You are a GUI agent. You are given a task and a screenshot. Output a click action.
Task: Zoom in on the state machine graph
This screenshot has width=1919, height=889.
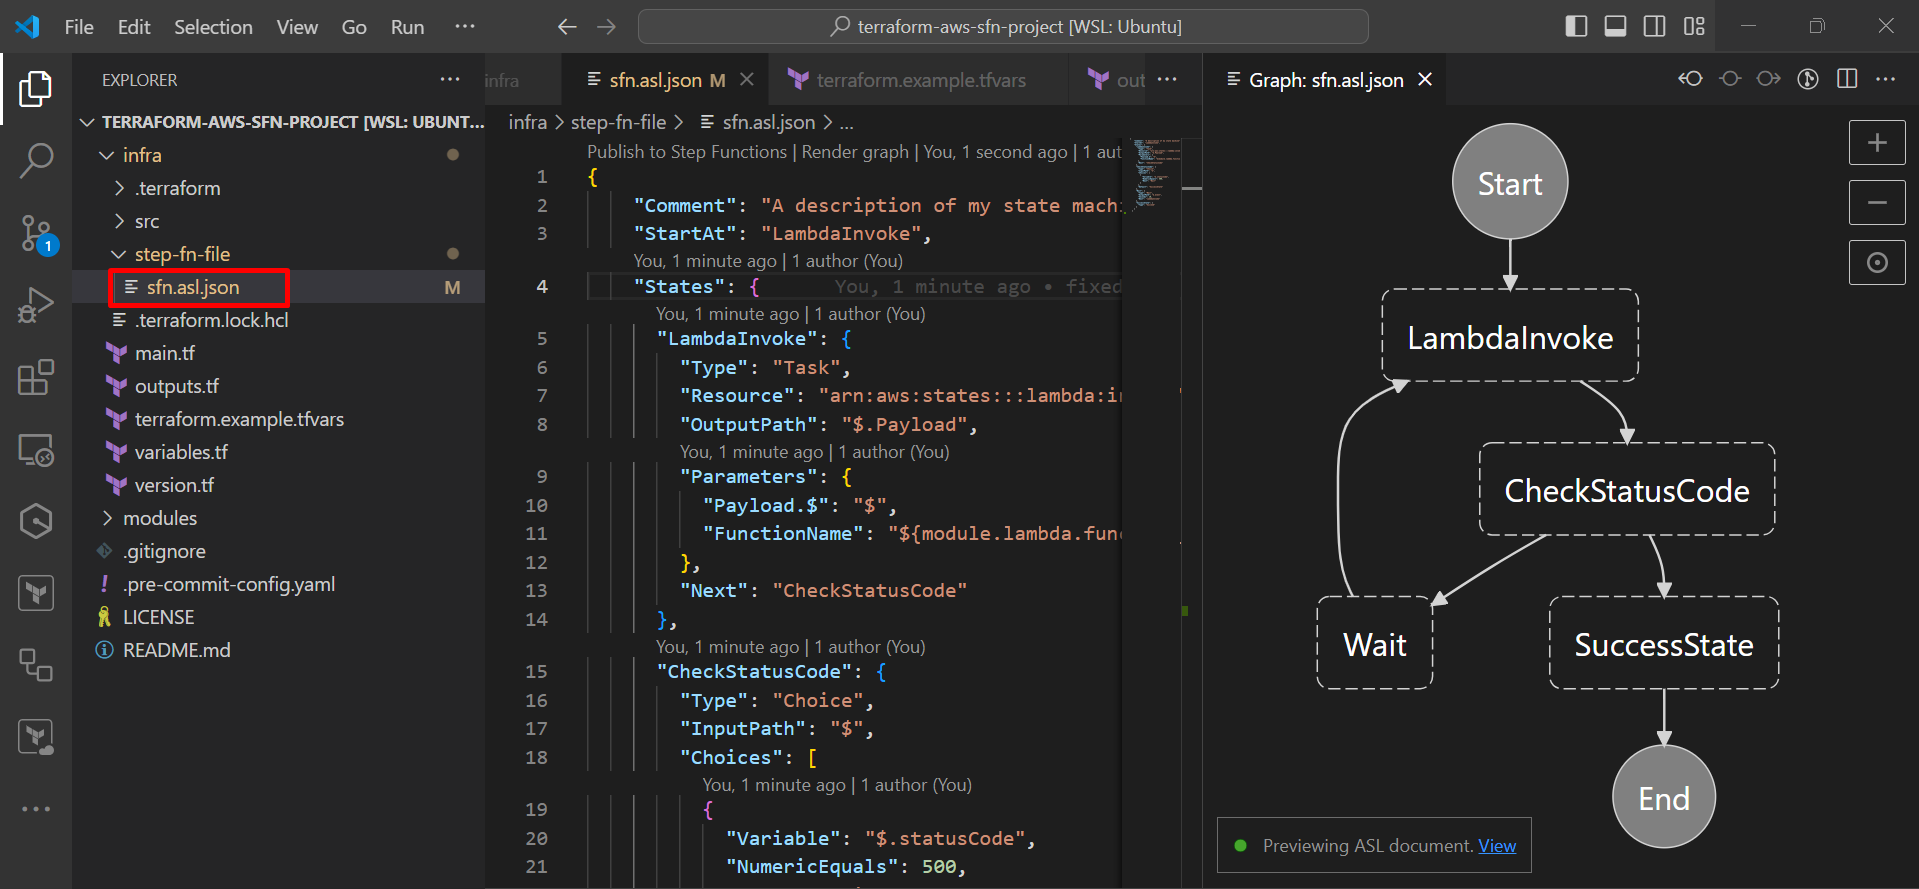point(1877,143)
